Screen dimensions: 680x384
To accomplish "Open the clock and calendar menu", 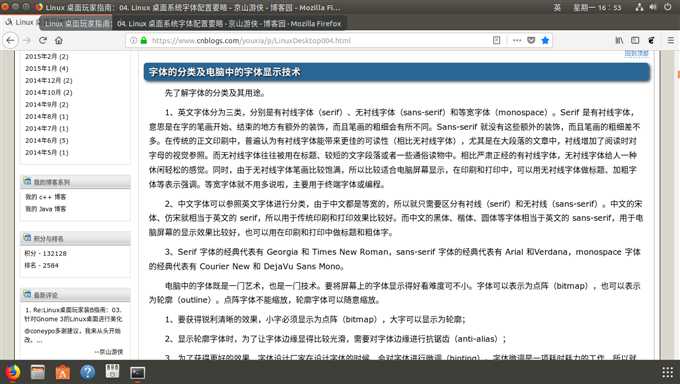I will 597,7.
